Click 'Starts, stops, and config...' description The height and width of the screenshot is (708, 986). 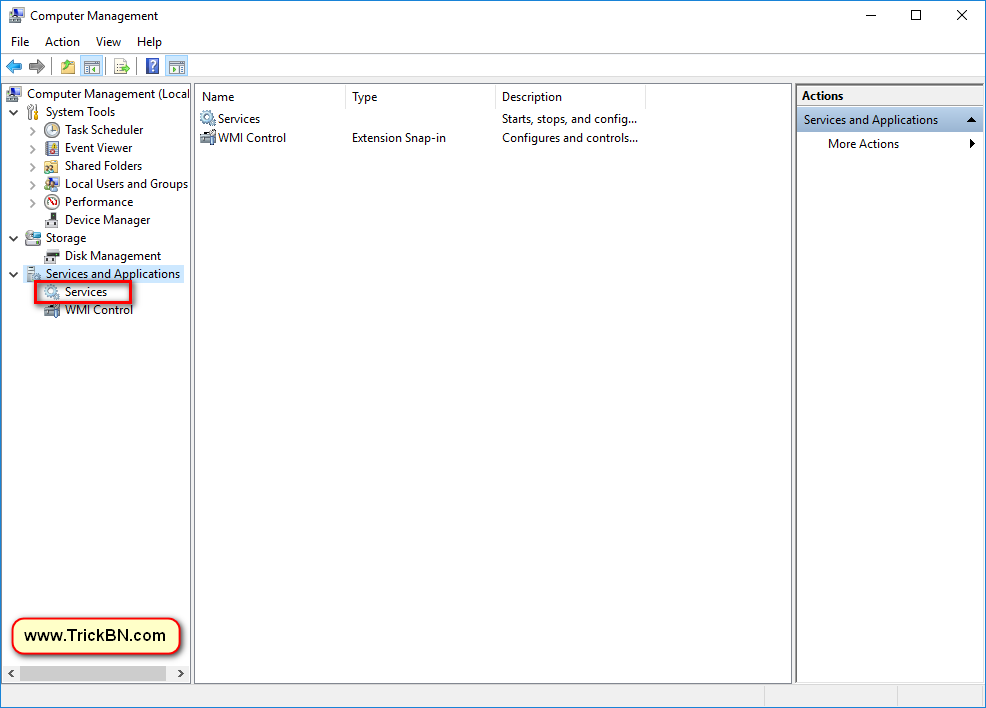pyautogui.click(x=569, y=119)
